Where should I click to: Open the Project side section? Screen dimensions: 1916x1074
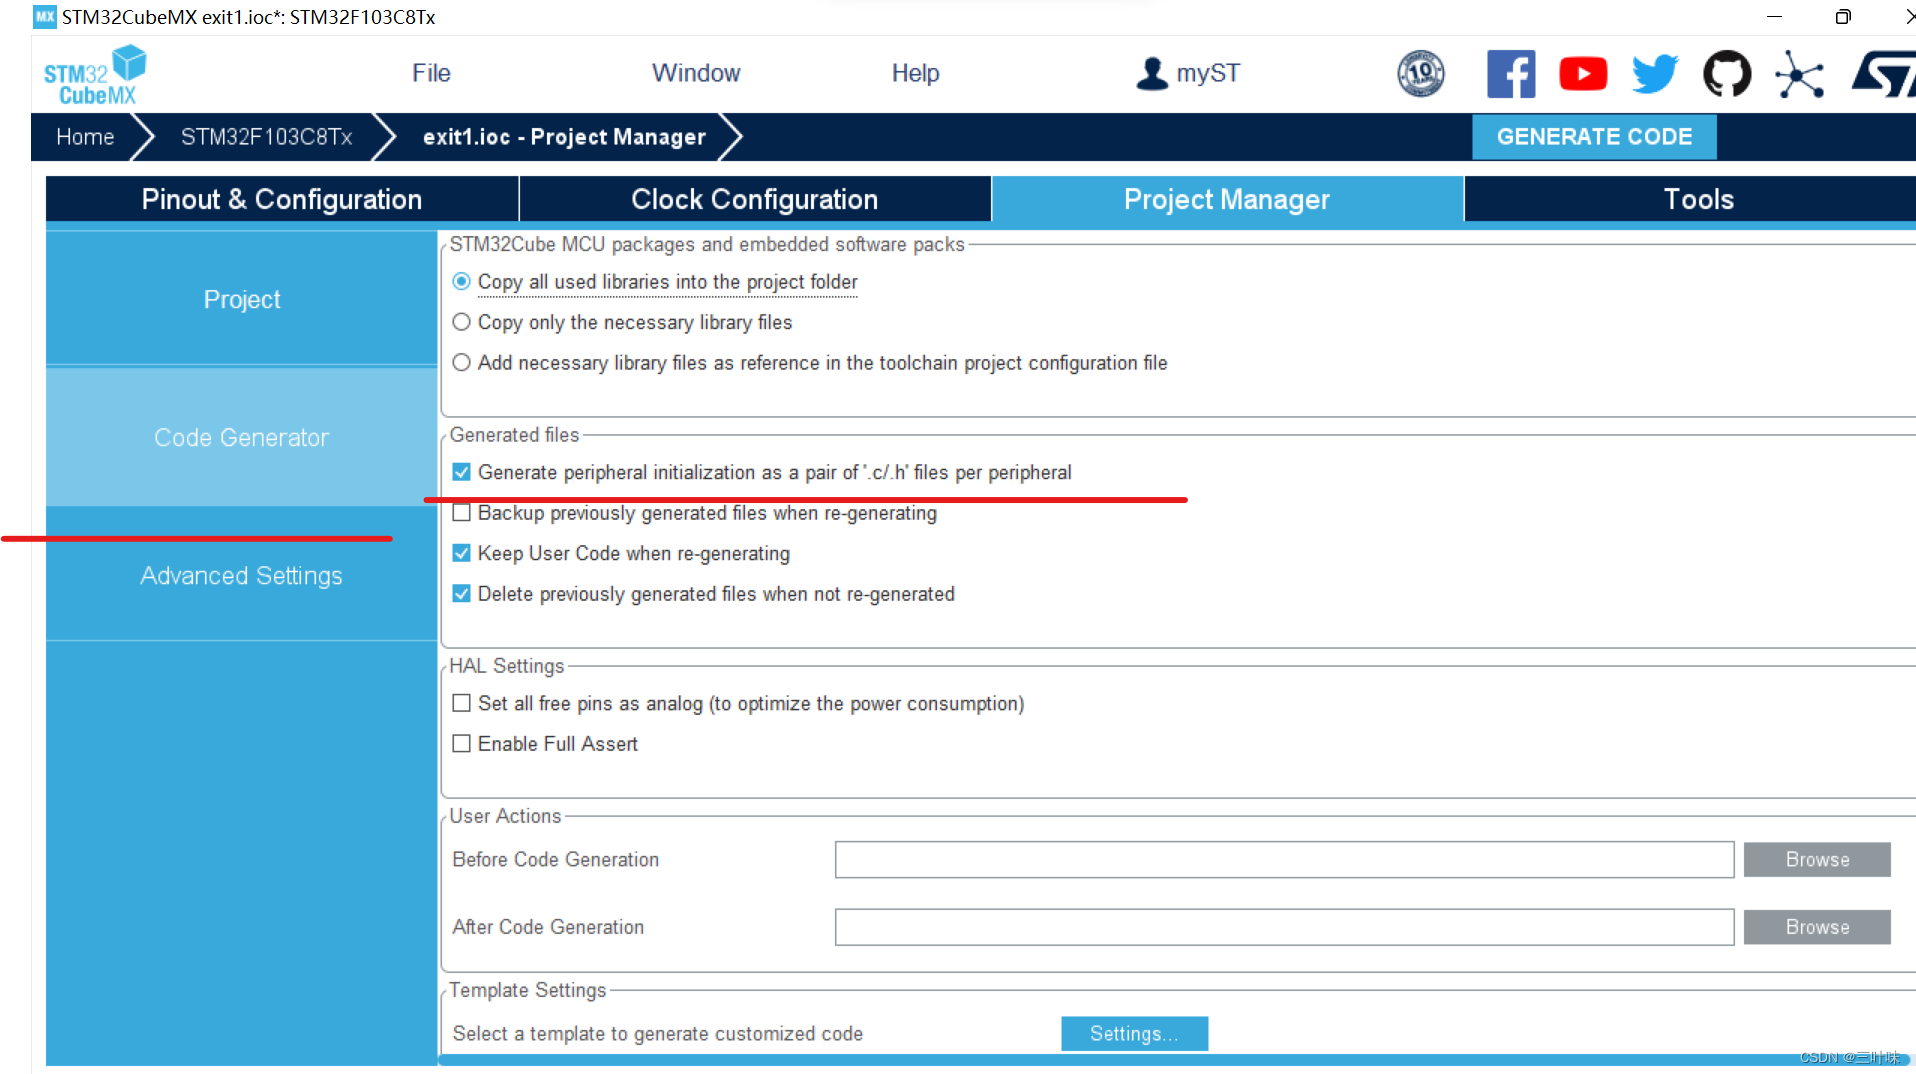(x=241, y=299)
